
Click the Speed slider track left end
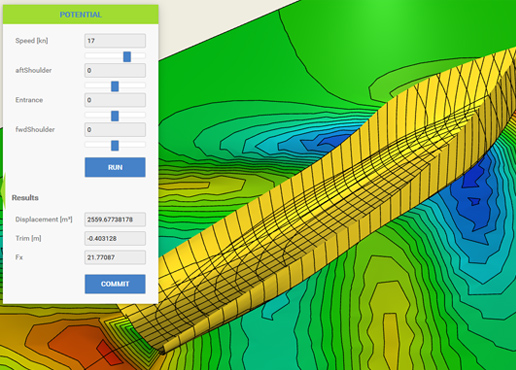[x=87, y=56]
